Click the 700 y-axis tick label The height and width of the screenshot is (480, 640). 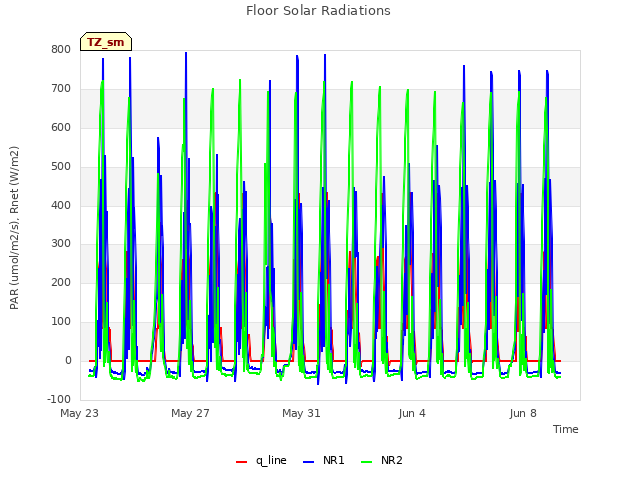pos(61,89)
